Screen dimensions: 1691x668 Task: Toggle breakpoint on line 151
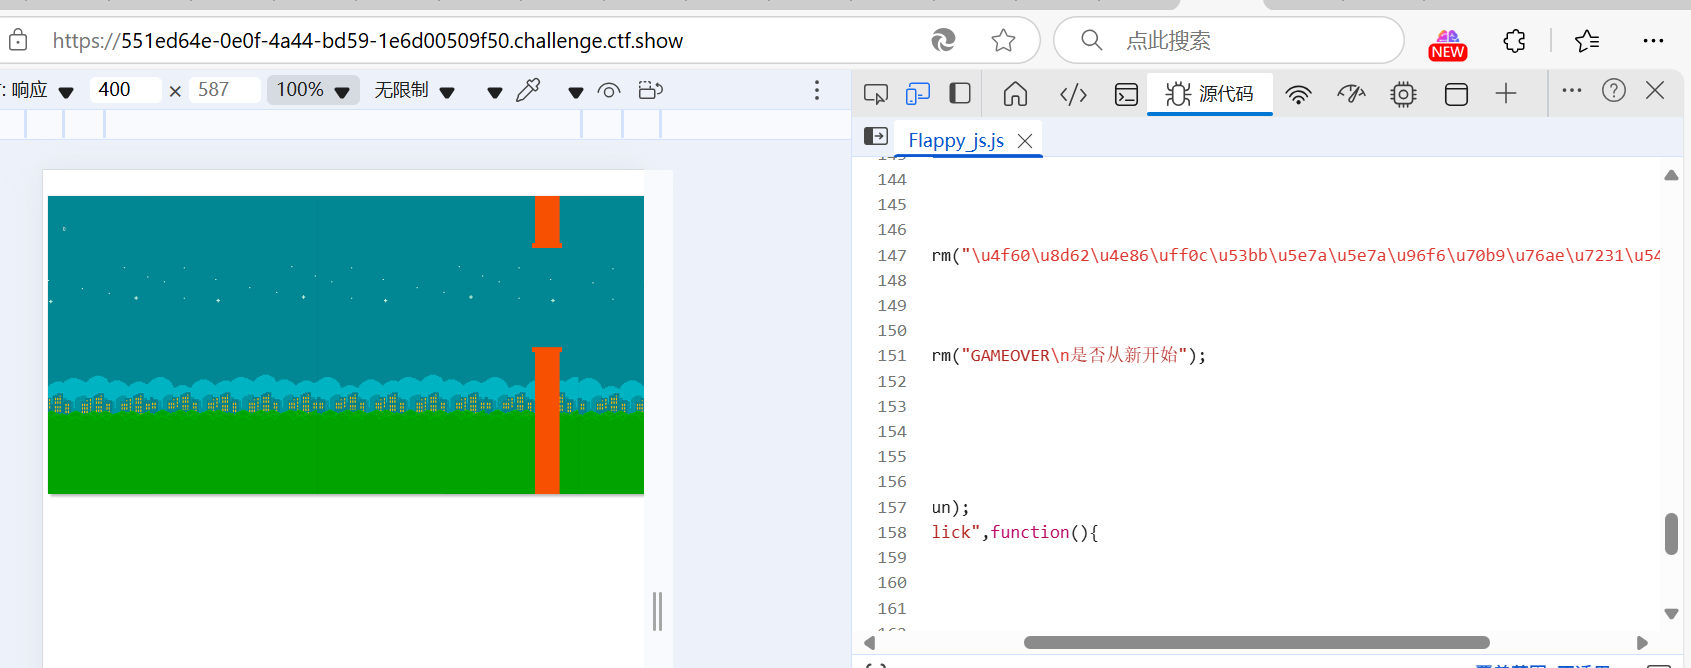[x=891, y=356]
